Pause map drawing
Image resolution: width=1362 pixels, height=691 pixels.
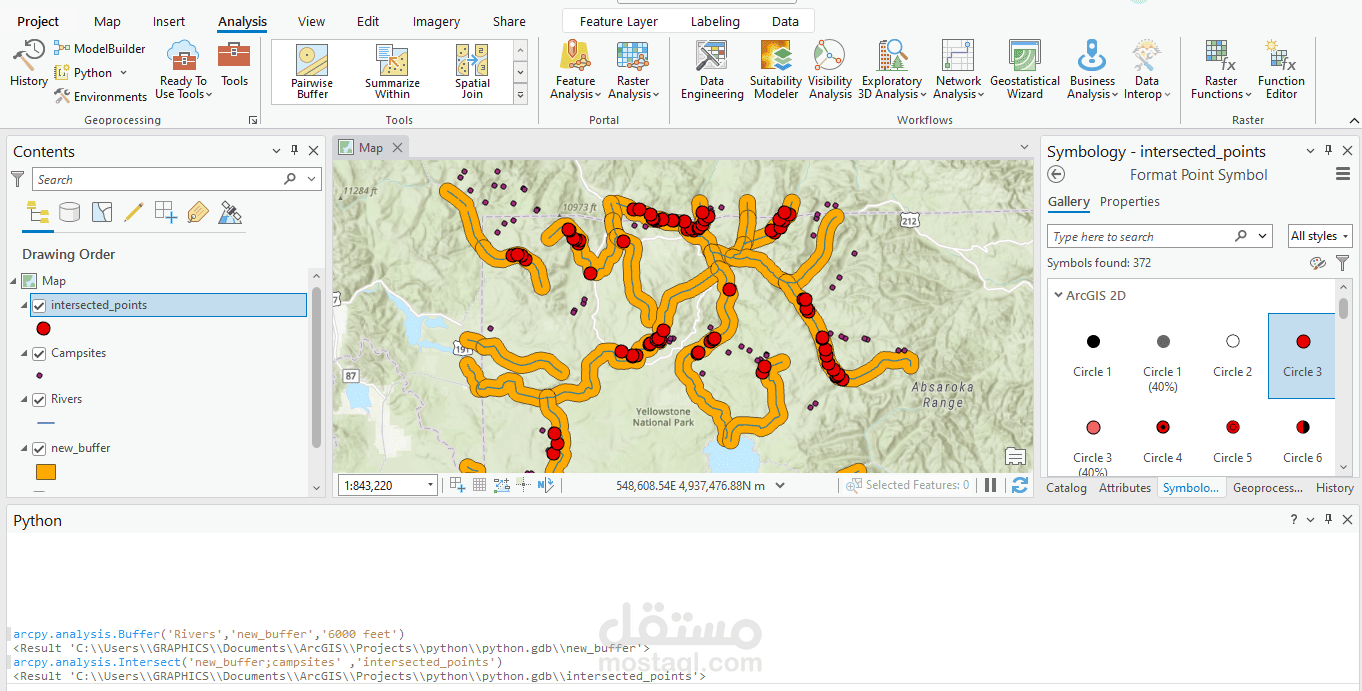(x=991, y=485)
